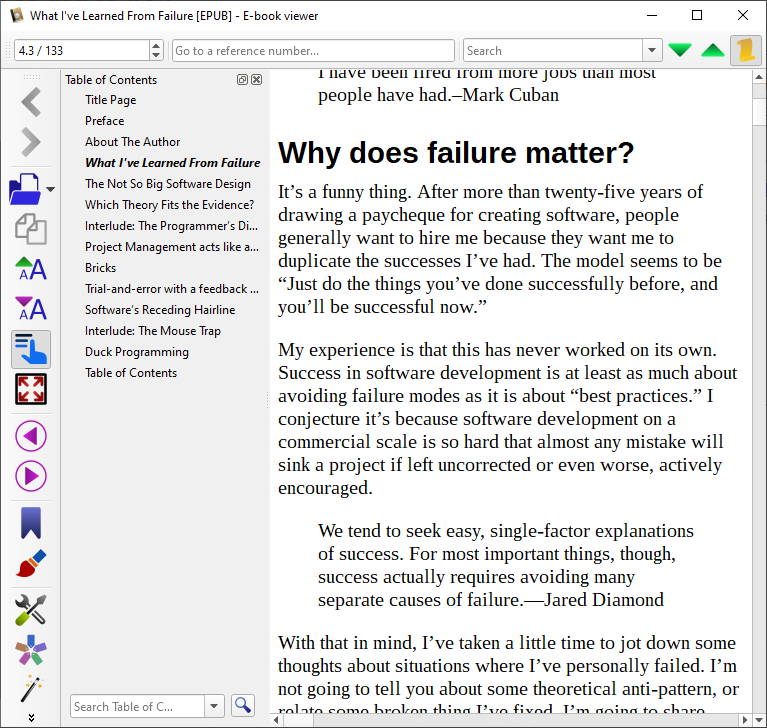Go to previous page with purple left arrow
Screen dimensions: 767x728
tap(31, 436)
